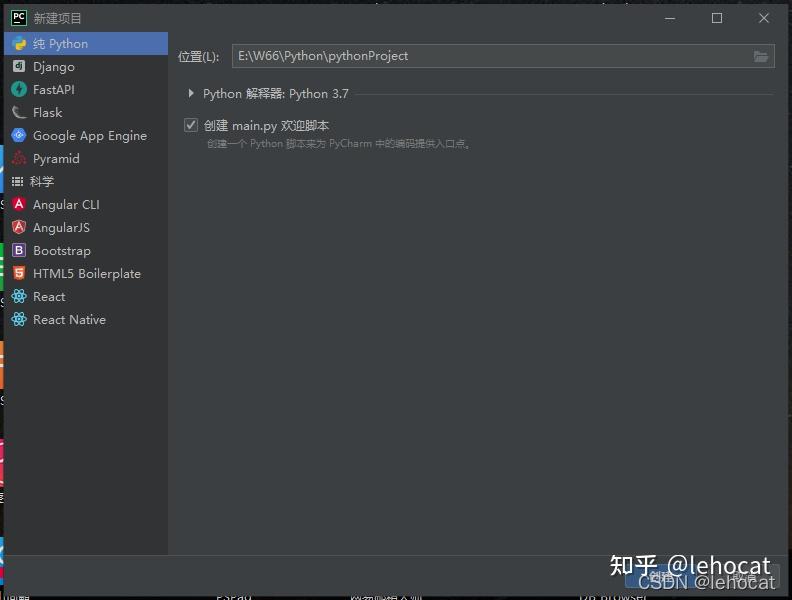Click the Bootstrap B icon
792x600 pixels.
[x=19, y=250]
